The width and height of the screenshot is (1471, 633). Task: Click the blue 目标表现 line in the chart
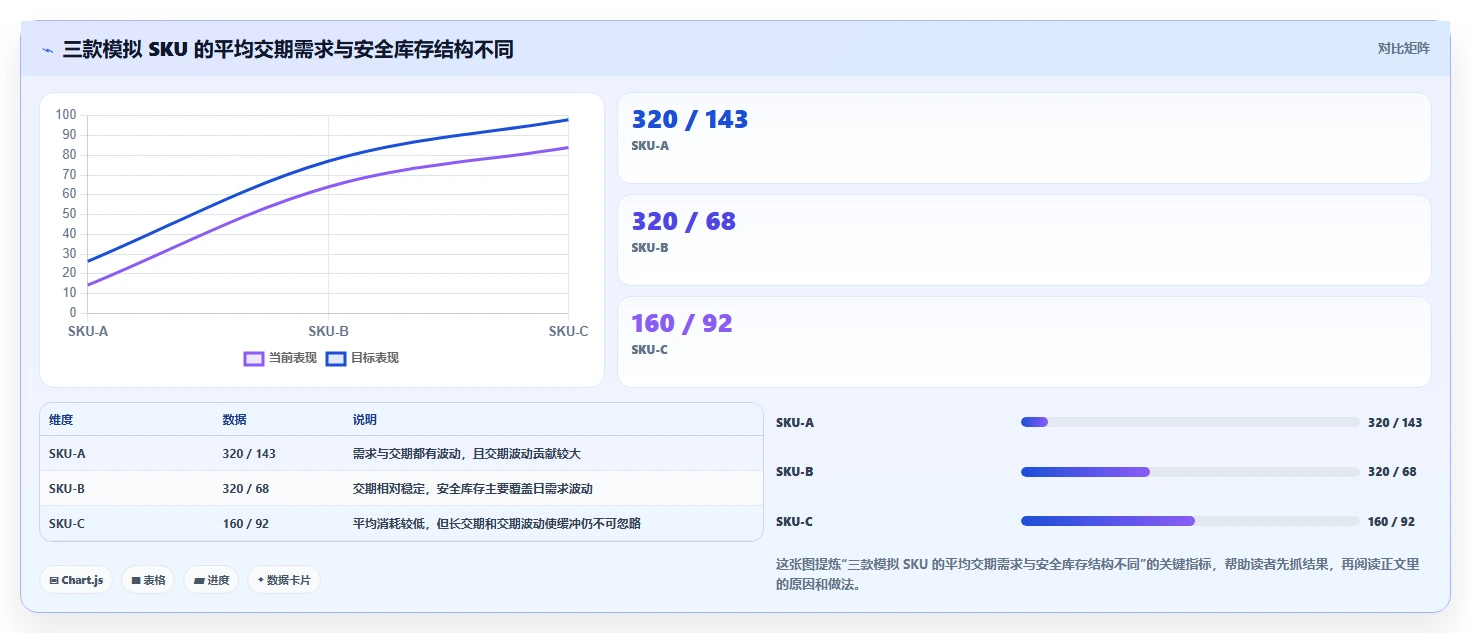click(328, 161)
